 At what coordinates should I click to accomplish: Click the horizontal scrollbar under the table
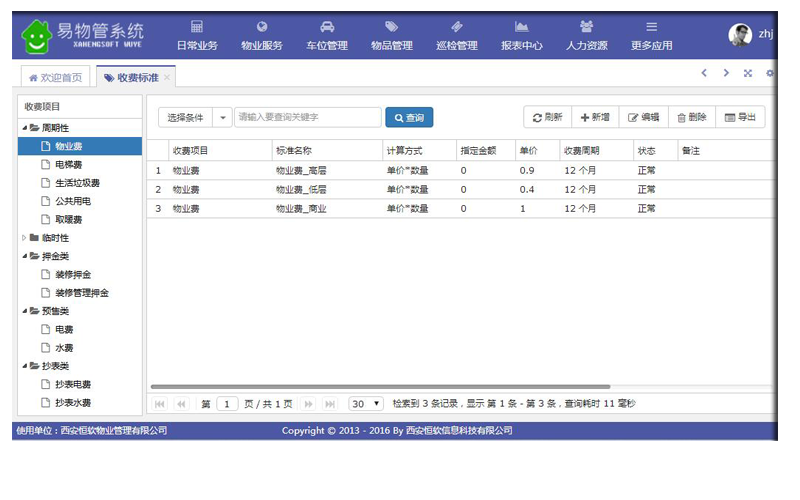[x=380, y=386]
